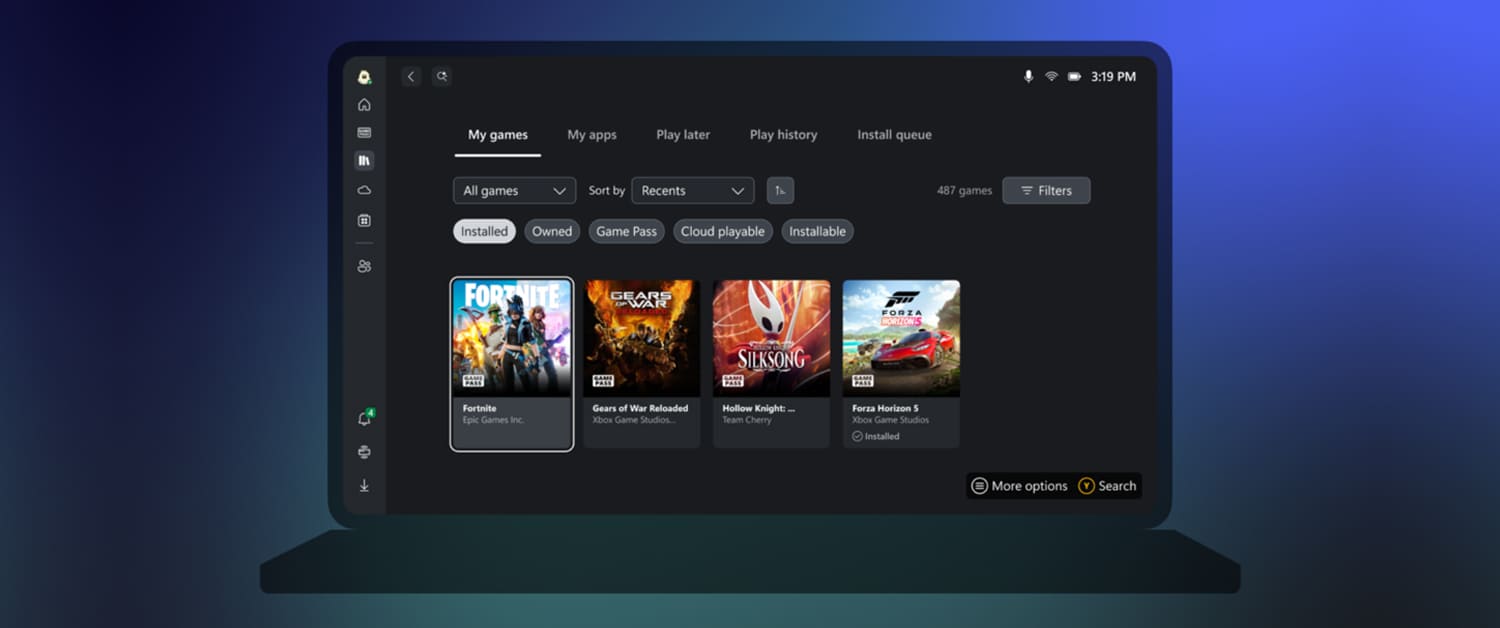Open the Hollow Knight Silksong tile
1500x628 pixels.
[x=771, y=362]
